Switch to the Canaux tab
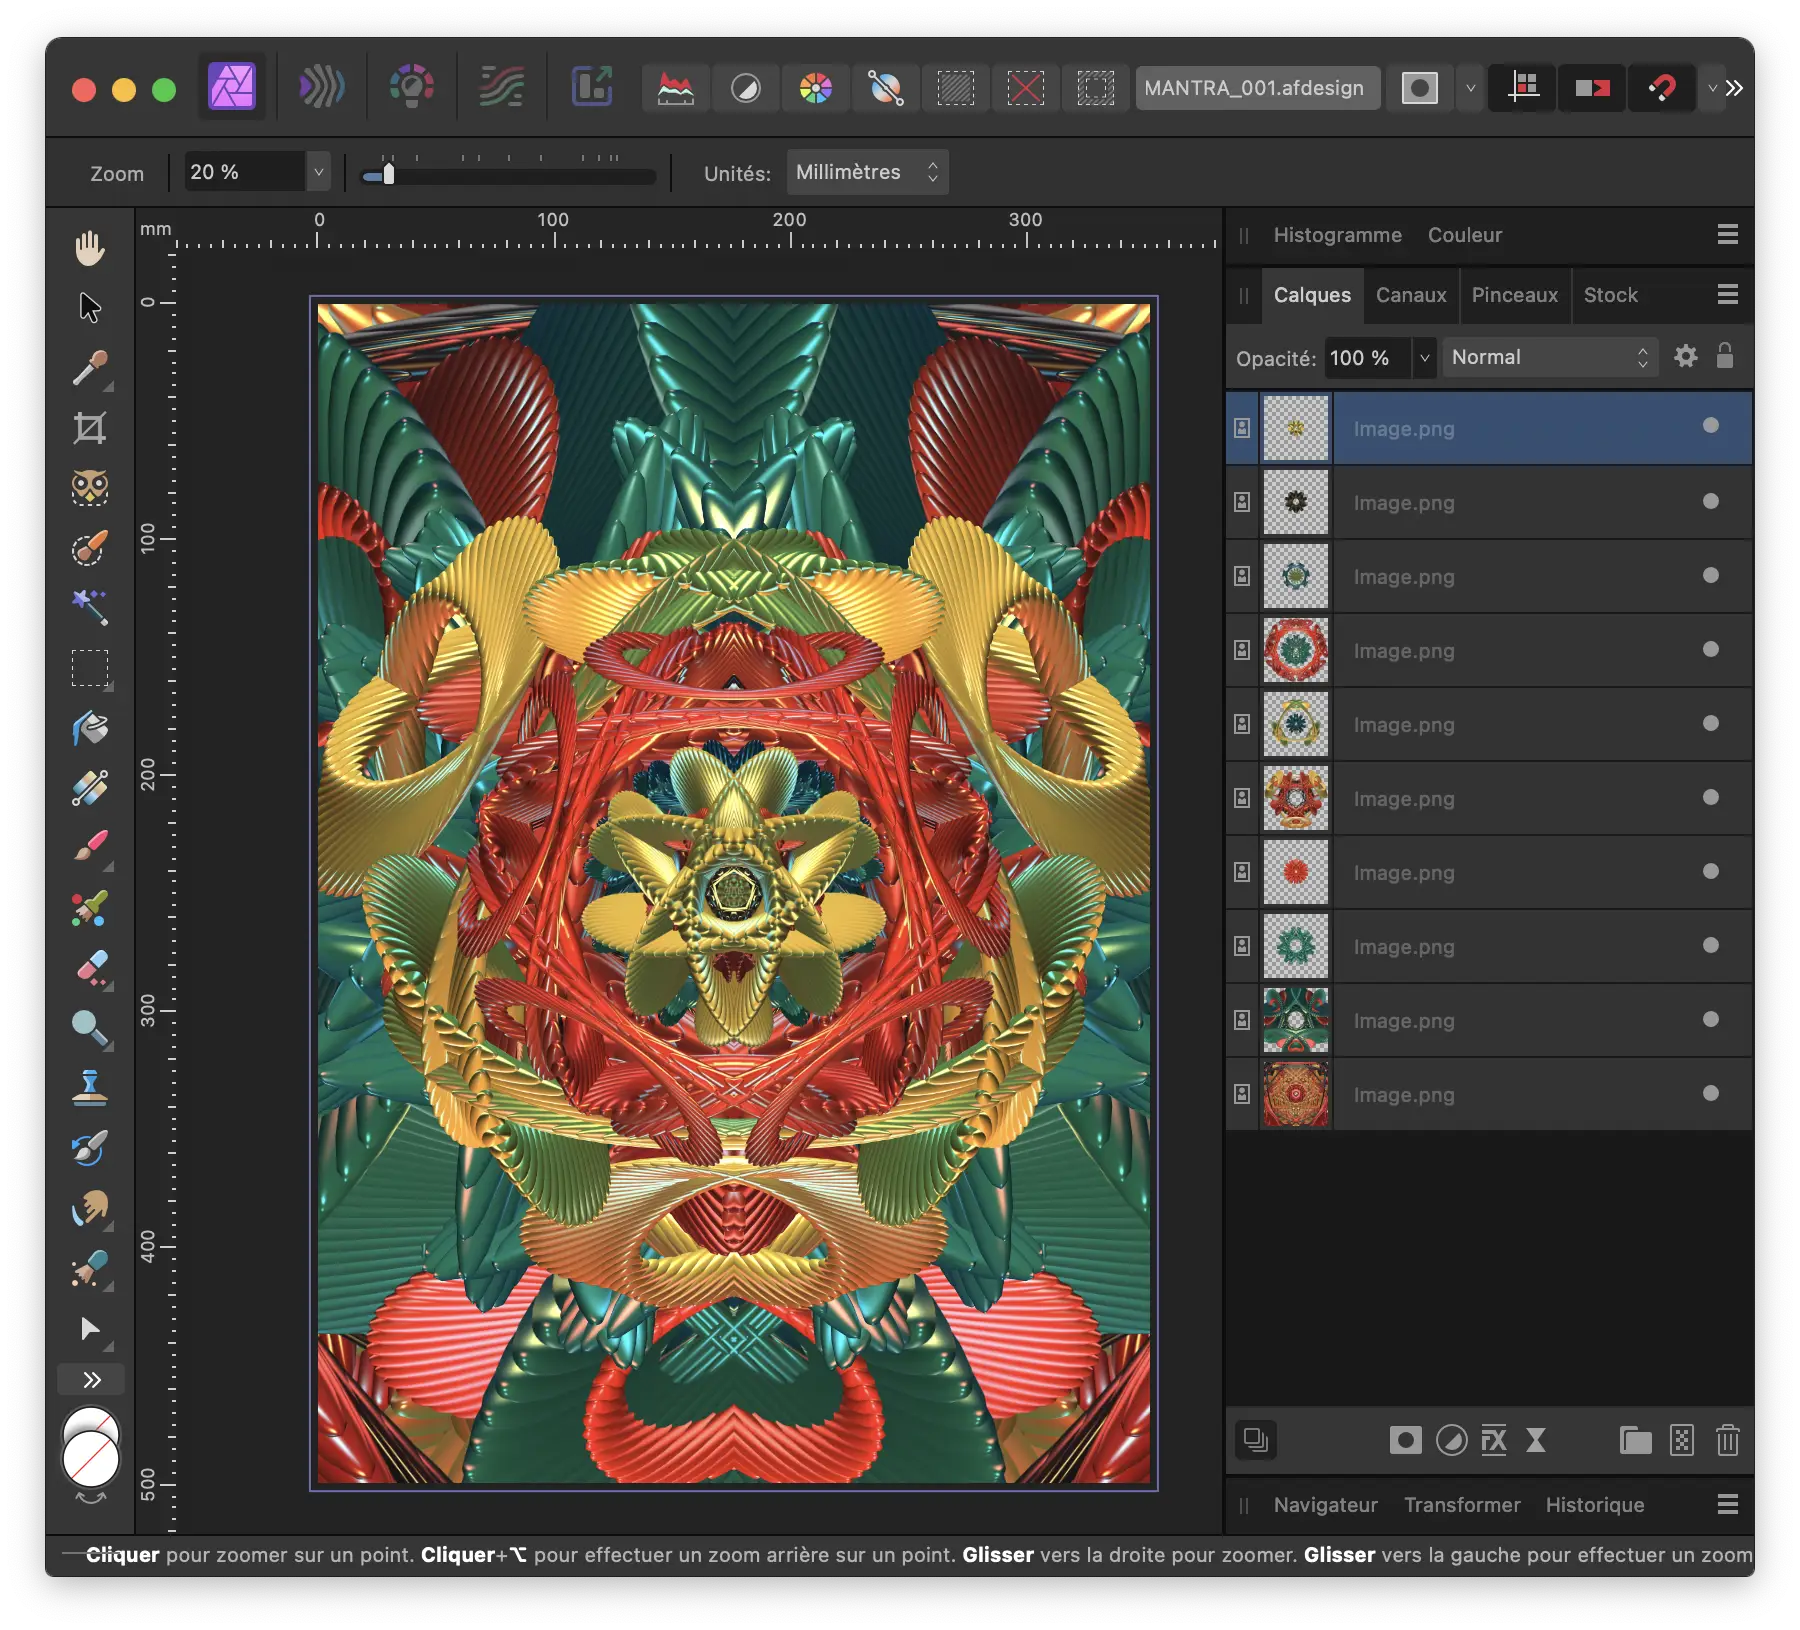The width and height of the screenshot is (1800, 1630). [x=1411, y=295]
